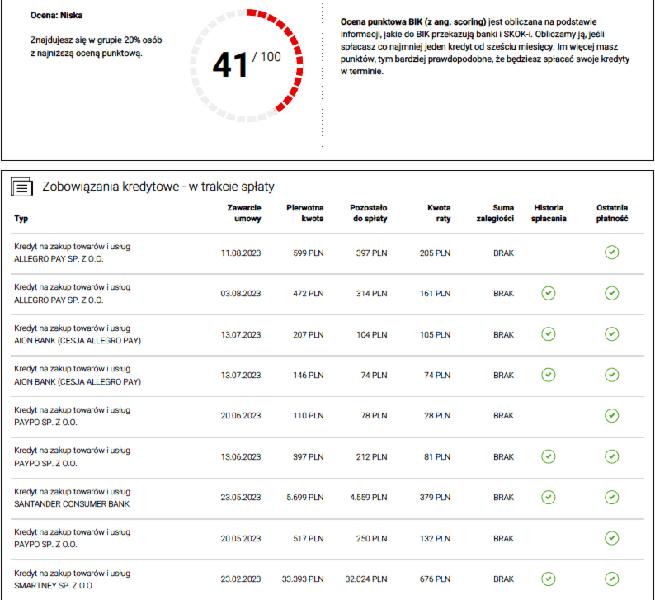655x600 pixels.
Task: Click the "Pozostało do spłaty" column header
Action: (x=369, y=213)
